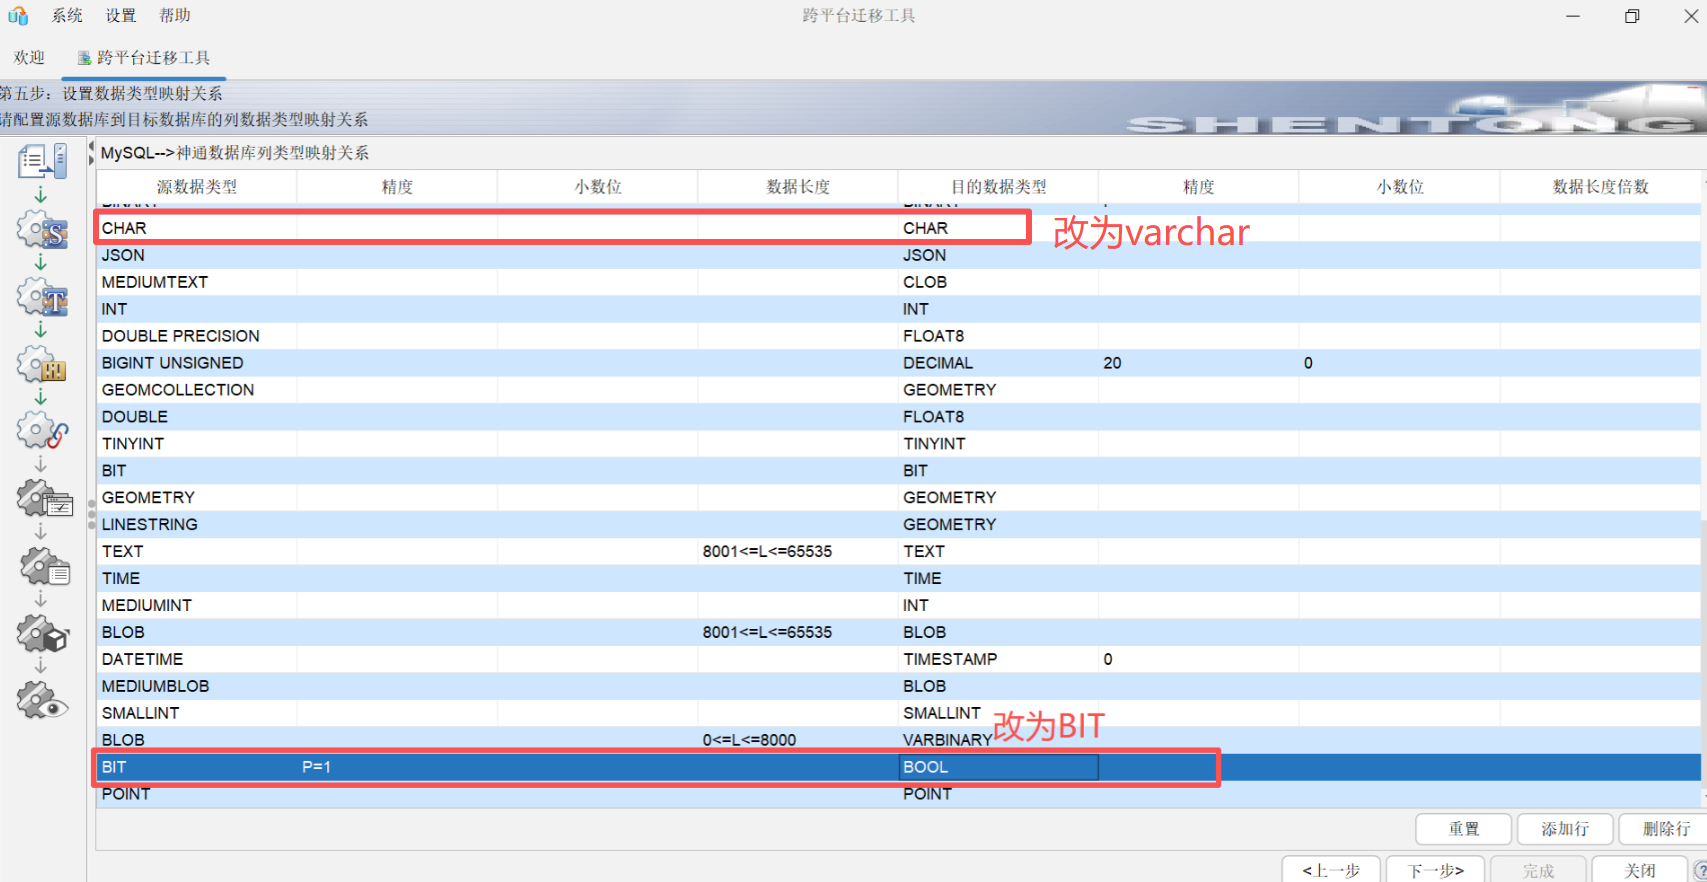Click the 重置 button
Screen dimensions: 1707x882
(x=1464, y=829)
